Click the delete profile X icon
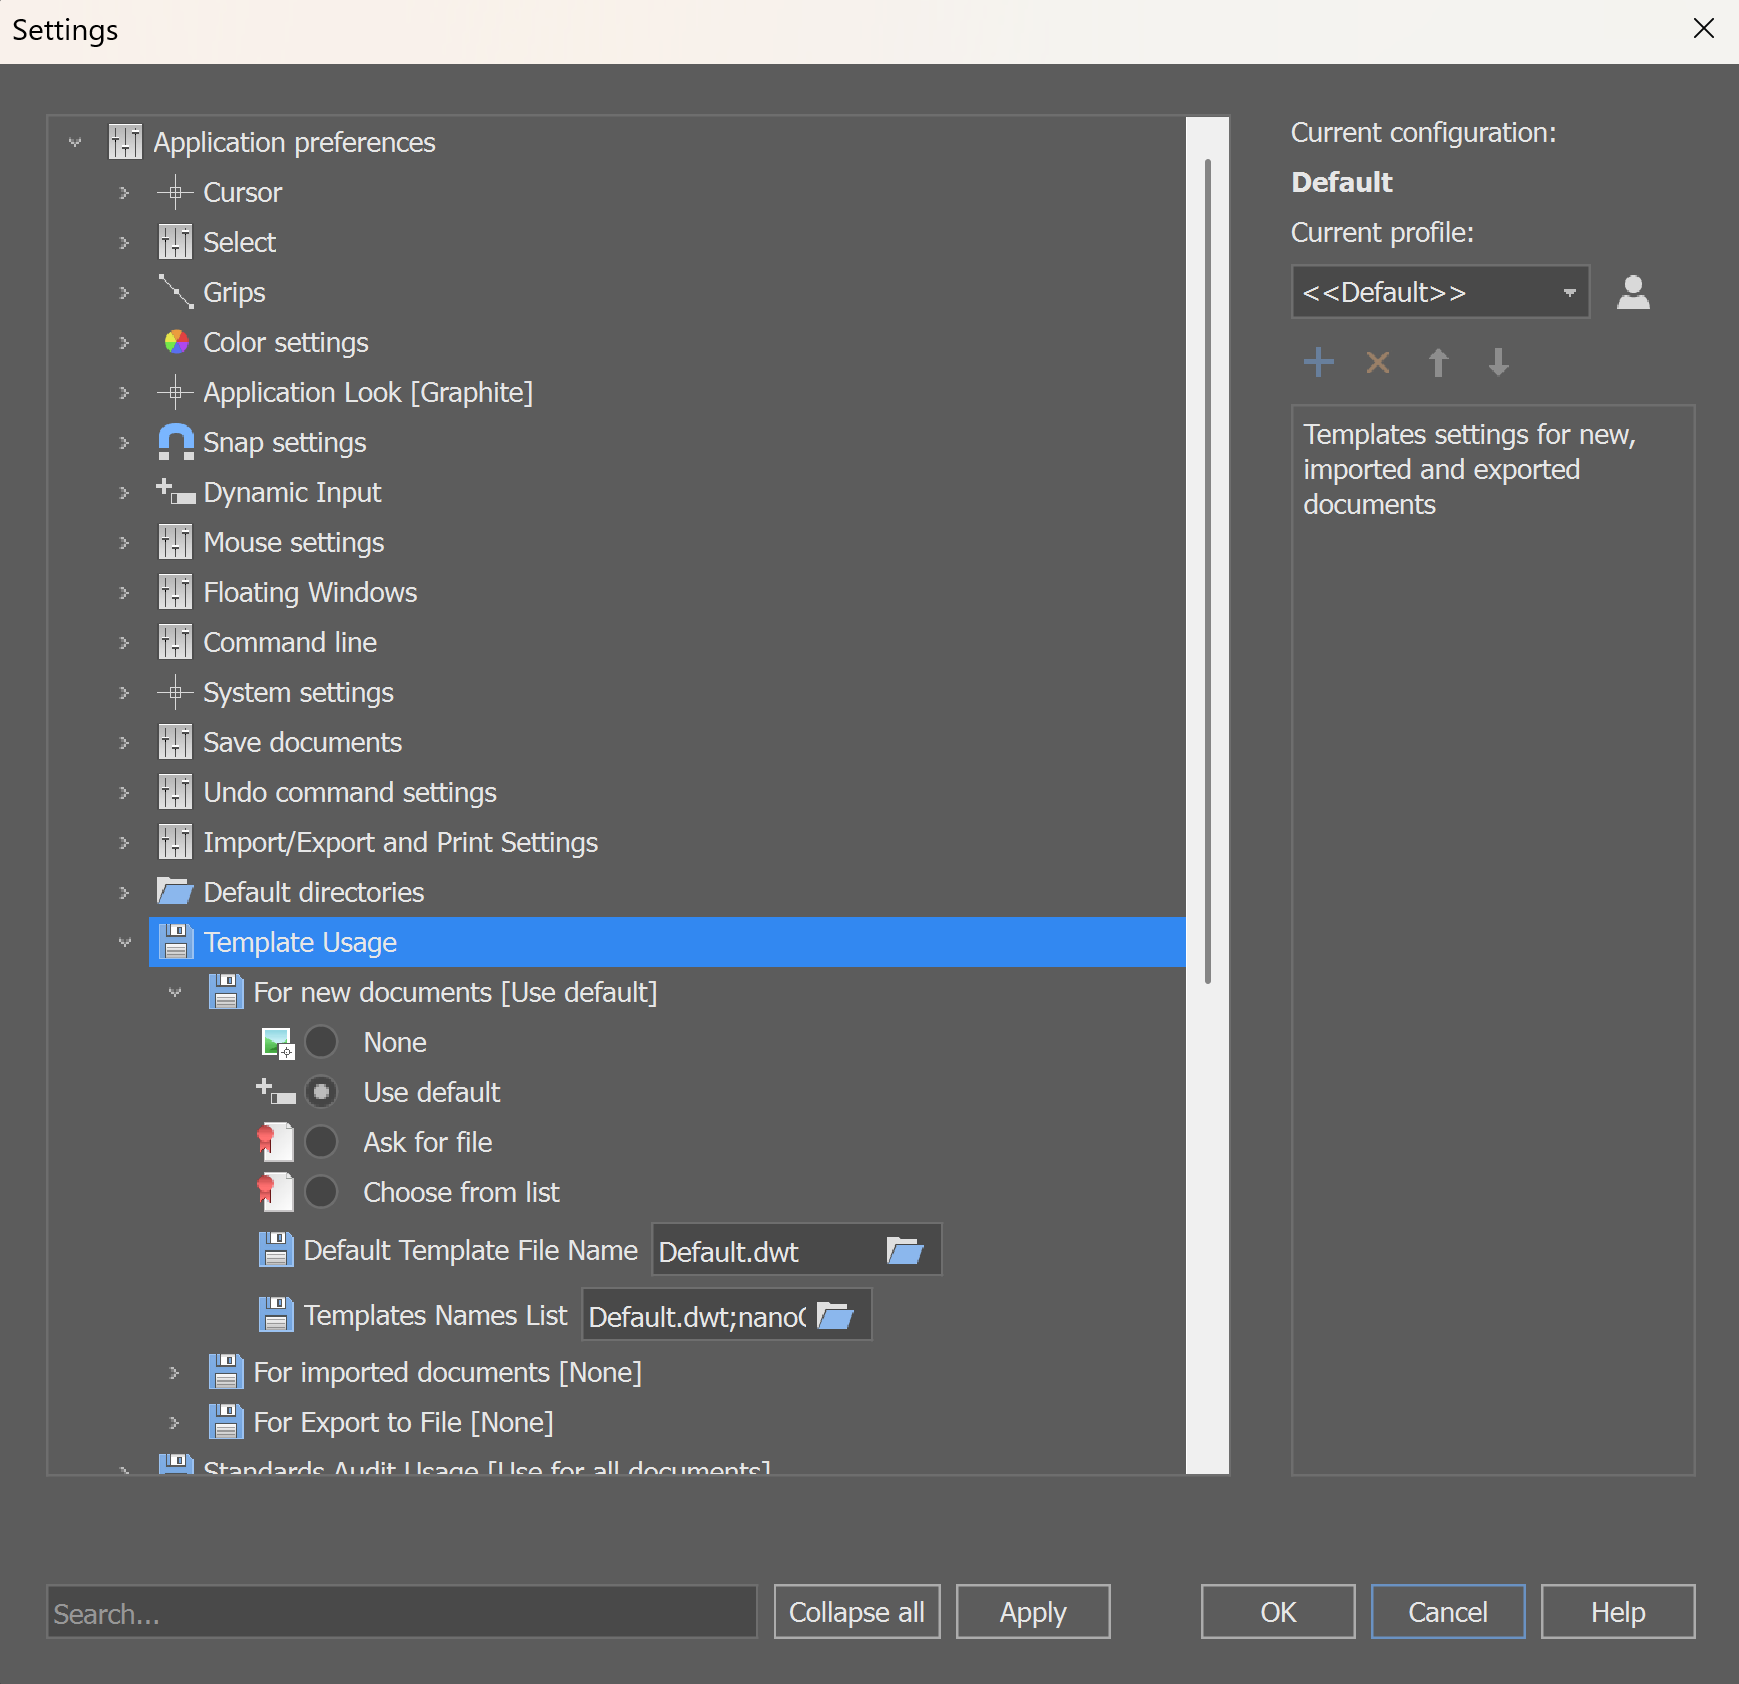This screenshot has width=1739, height=1684. [x=1378, y=362]
